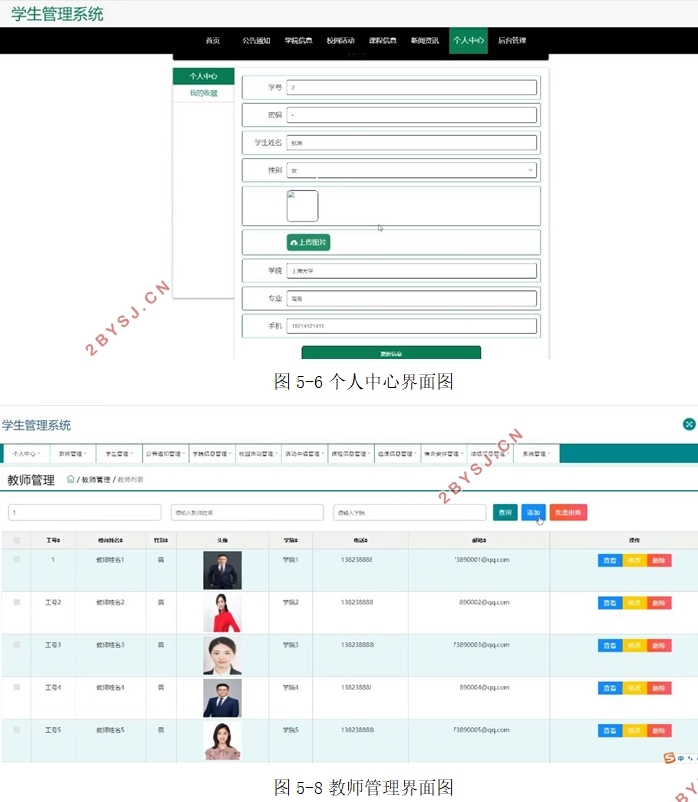The height and width of the screenshot is (802, 698).
Task: Click the close icon beside the system title
Action: tap(689, 424)
